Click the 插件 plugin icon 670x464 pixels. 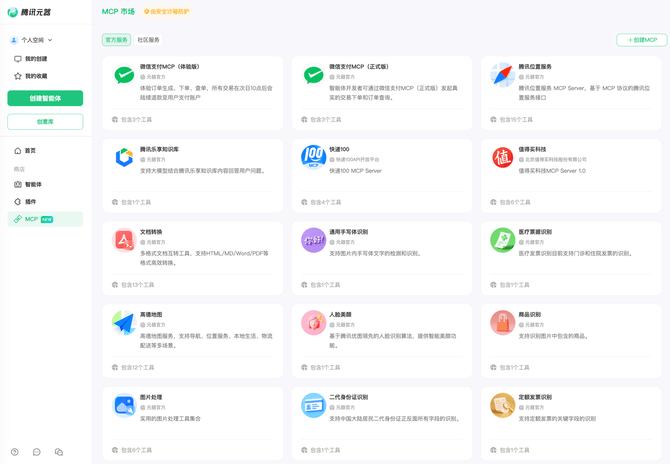18,202
